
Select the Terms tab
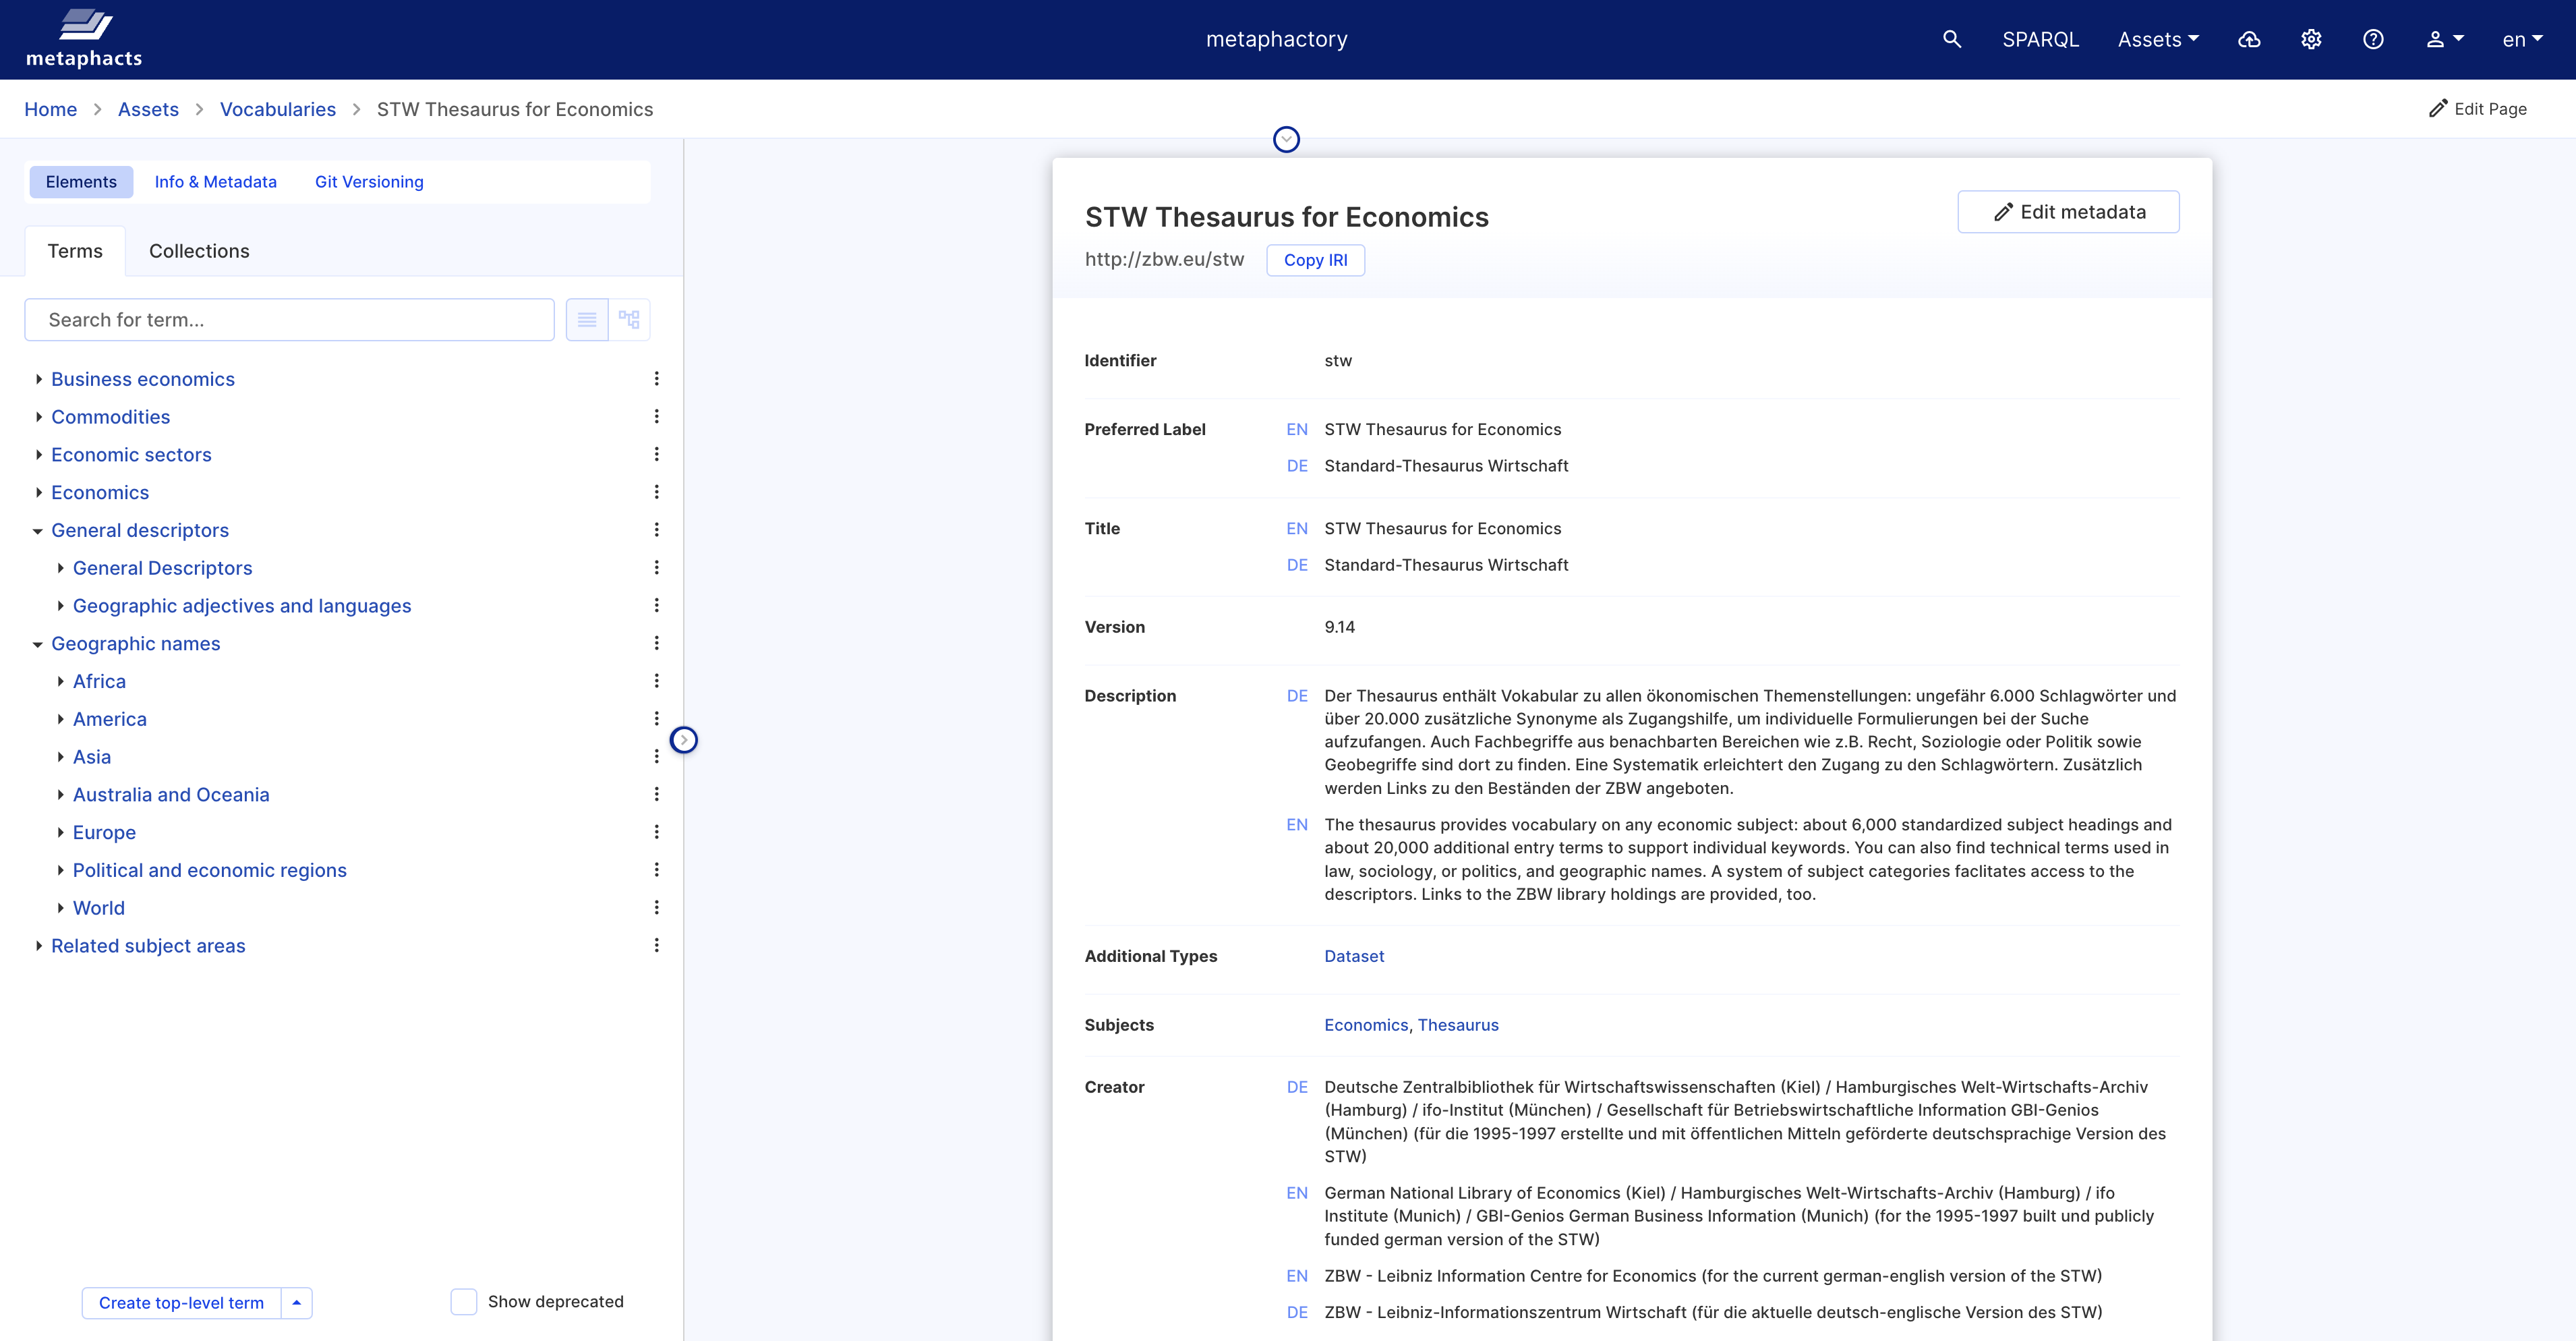point(75,251)
